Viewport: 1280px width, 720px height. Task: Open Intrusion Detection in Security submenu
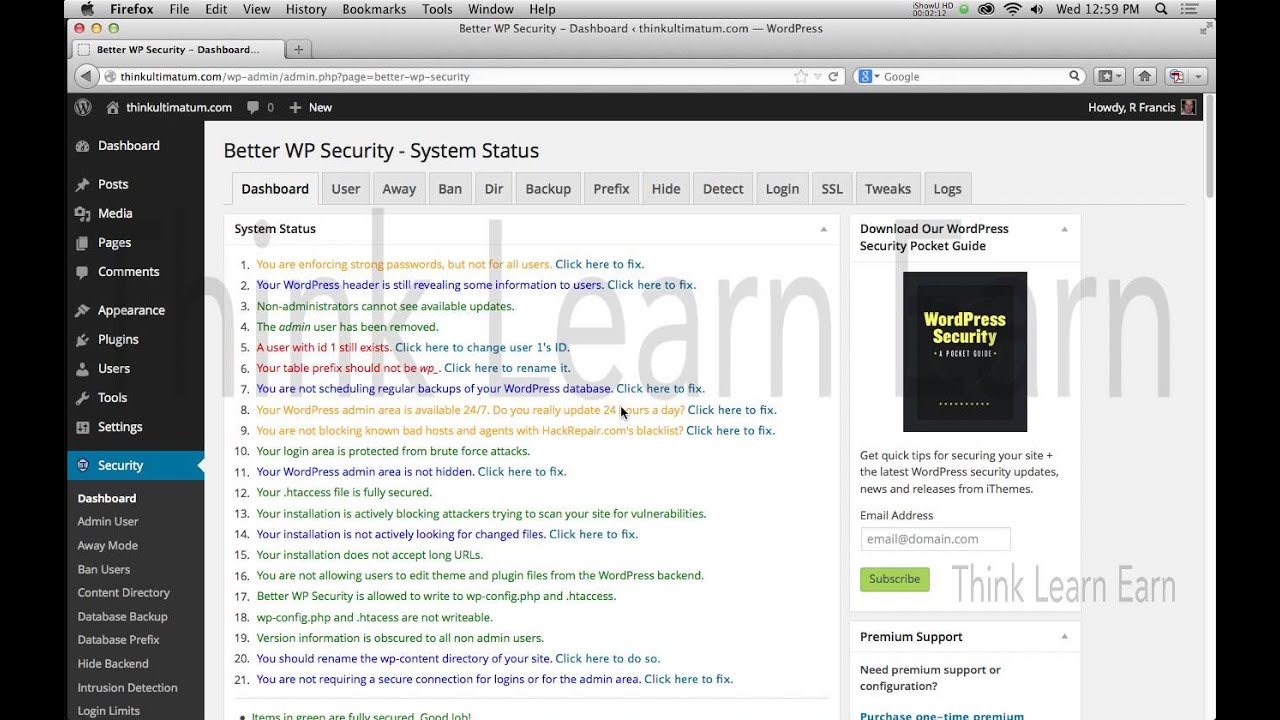(127, 688)
